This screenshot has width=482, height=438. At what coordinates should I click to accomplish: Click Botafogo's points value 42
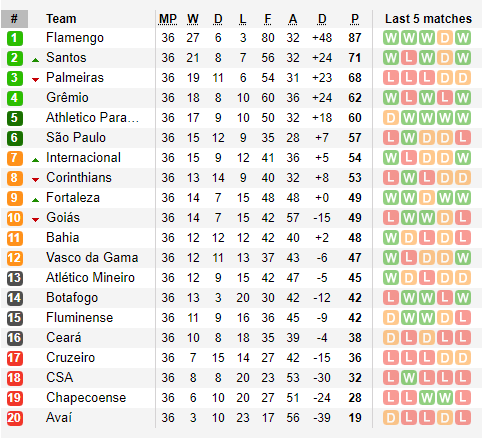click(x=355, y=298)
